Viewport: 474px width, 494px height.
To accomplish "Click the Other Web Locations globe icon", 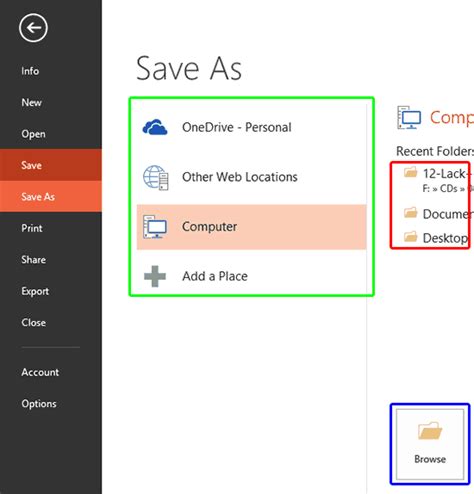I will [156, 177].
